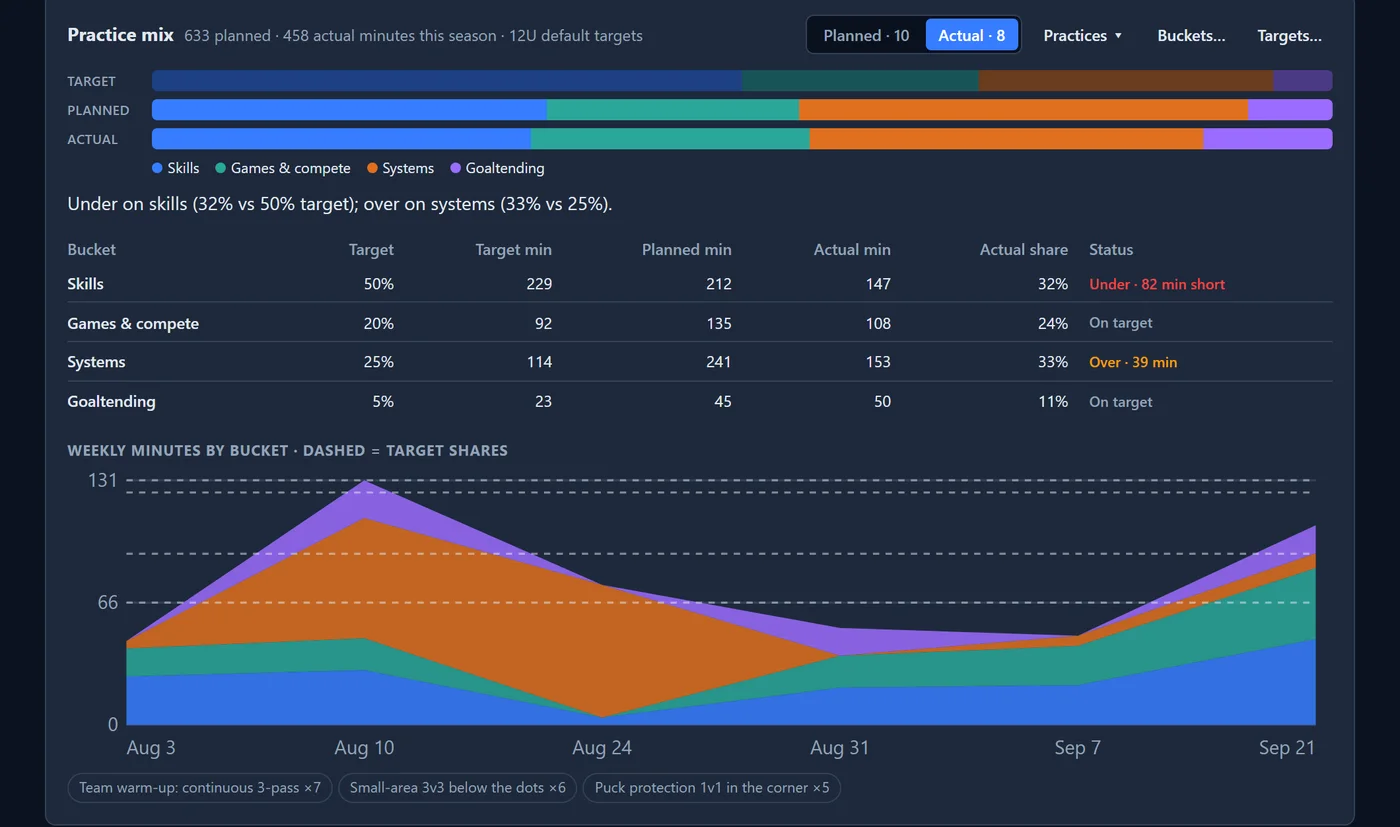This screenshot has width=1400, height=827.
Task: Click the Planned min column header
Action: pyautogui.click(x=686, y=249)
